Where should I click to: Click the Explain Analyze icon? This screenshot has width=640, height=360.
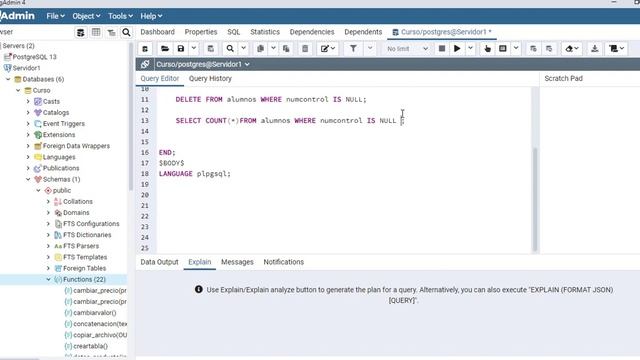(503, 49)
